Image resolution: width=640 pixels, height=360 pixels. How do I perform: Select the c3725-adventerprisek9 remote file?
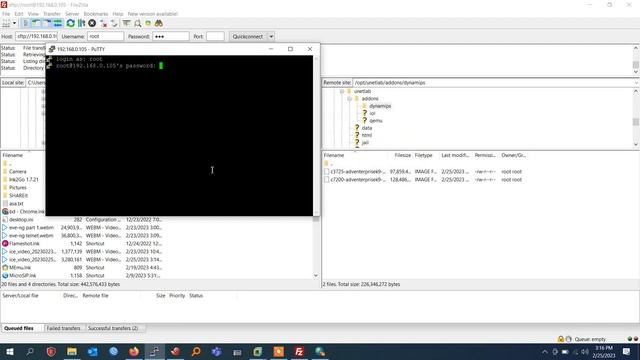coord(358,172)
